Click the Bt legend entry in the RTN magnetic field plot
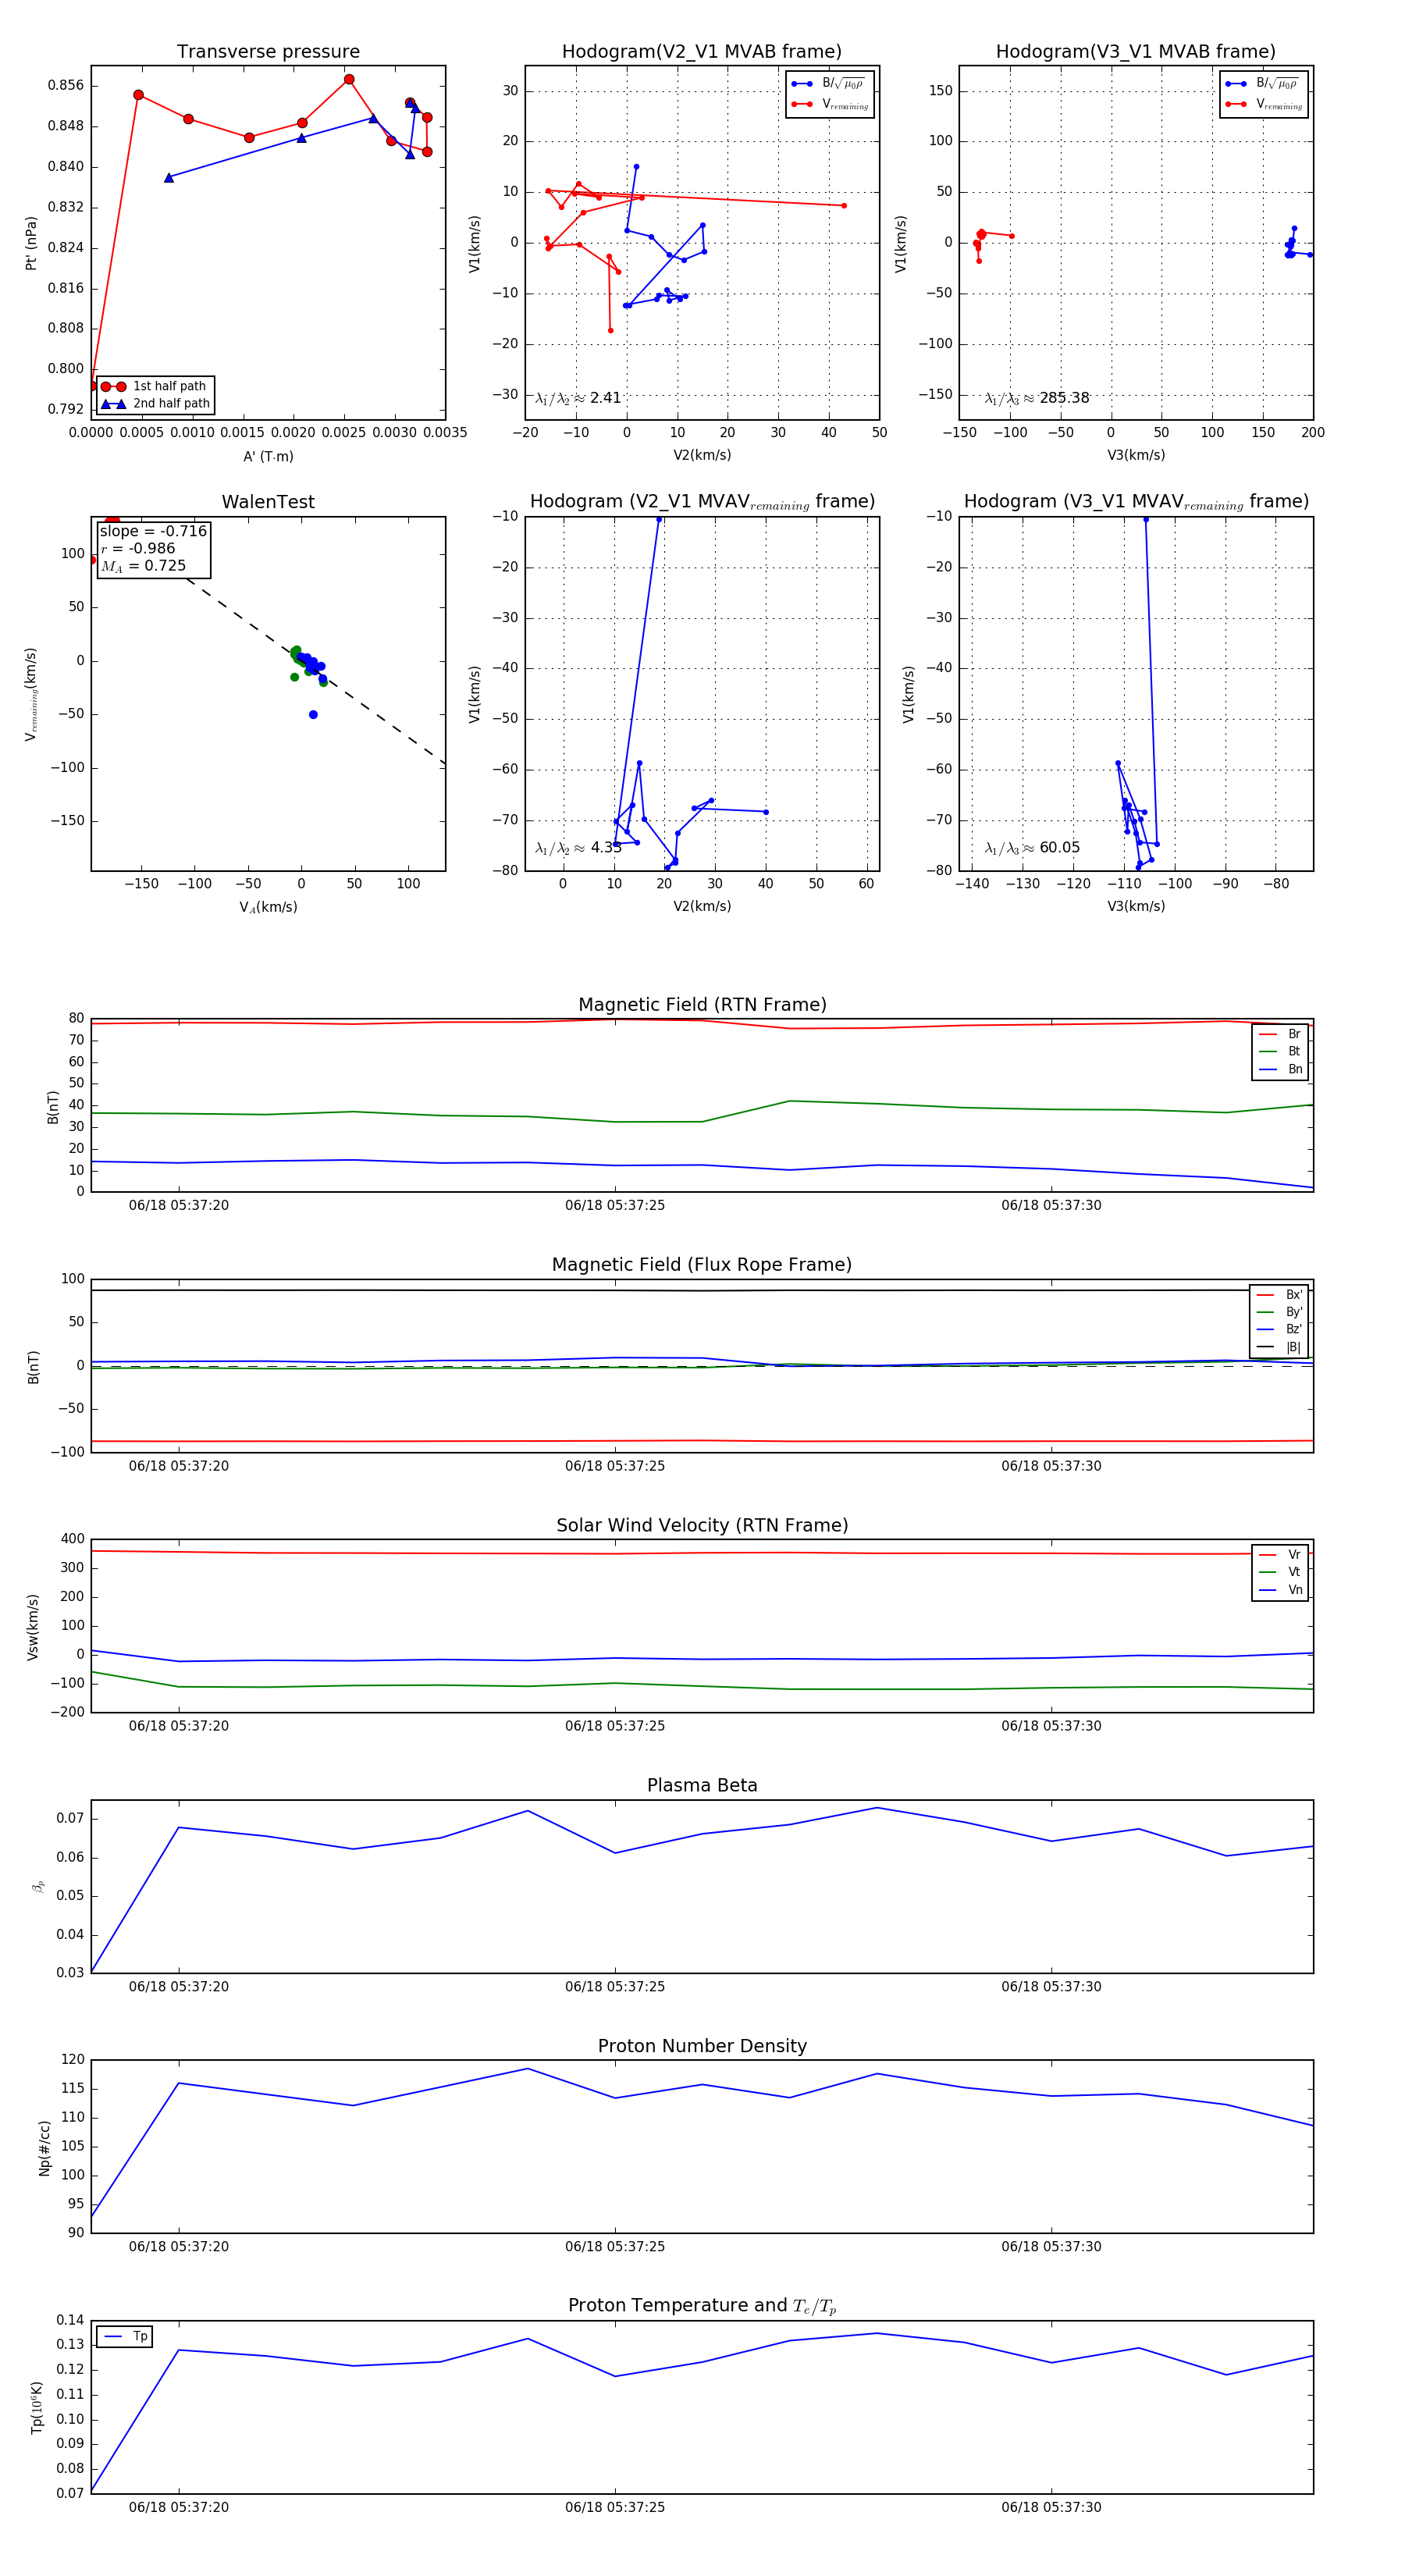Screen dimensions: 1405x2576 pyautogui.click(x=1281, y=1051)
